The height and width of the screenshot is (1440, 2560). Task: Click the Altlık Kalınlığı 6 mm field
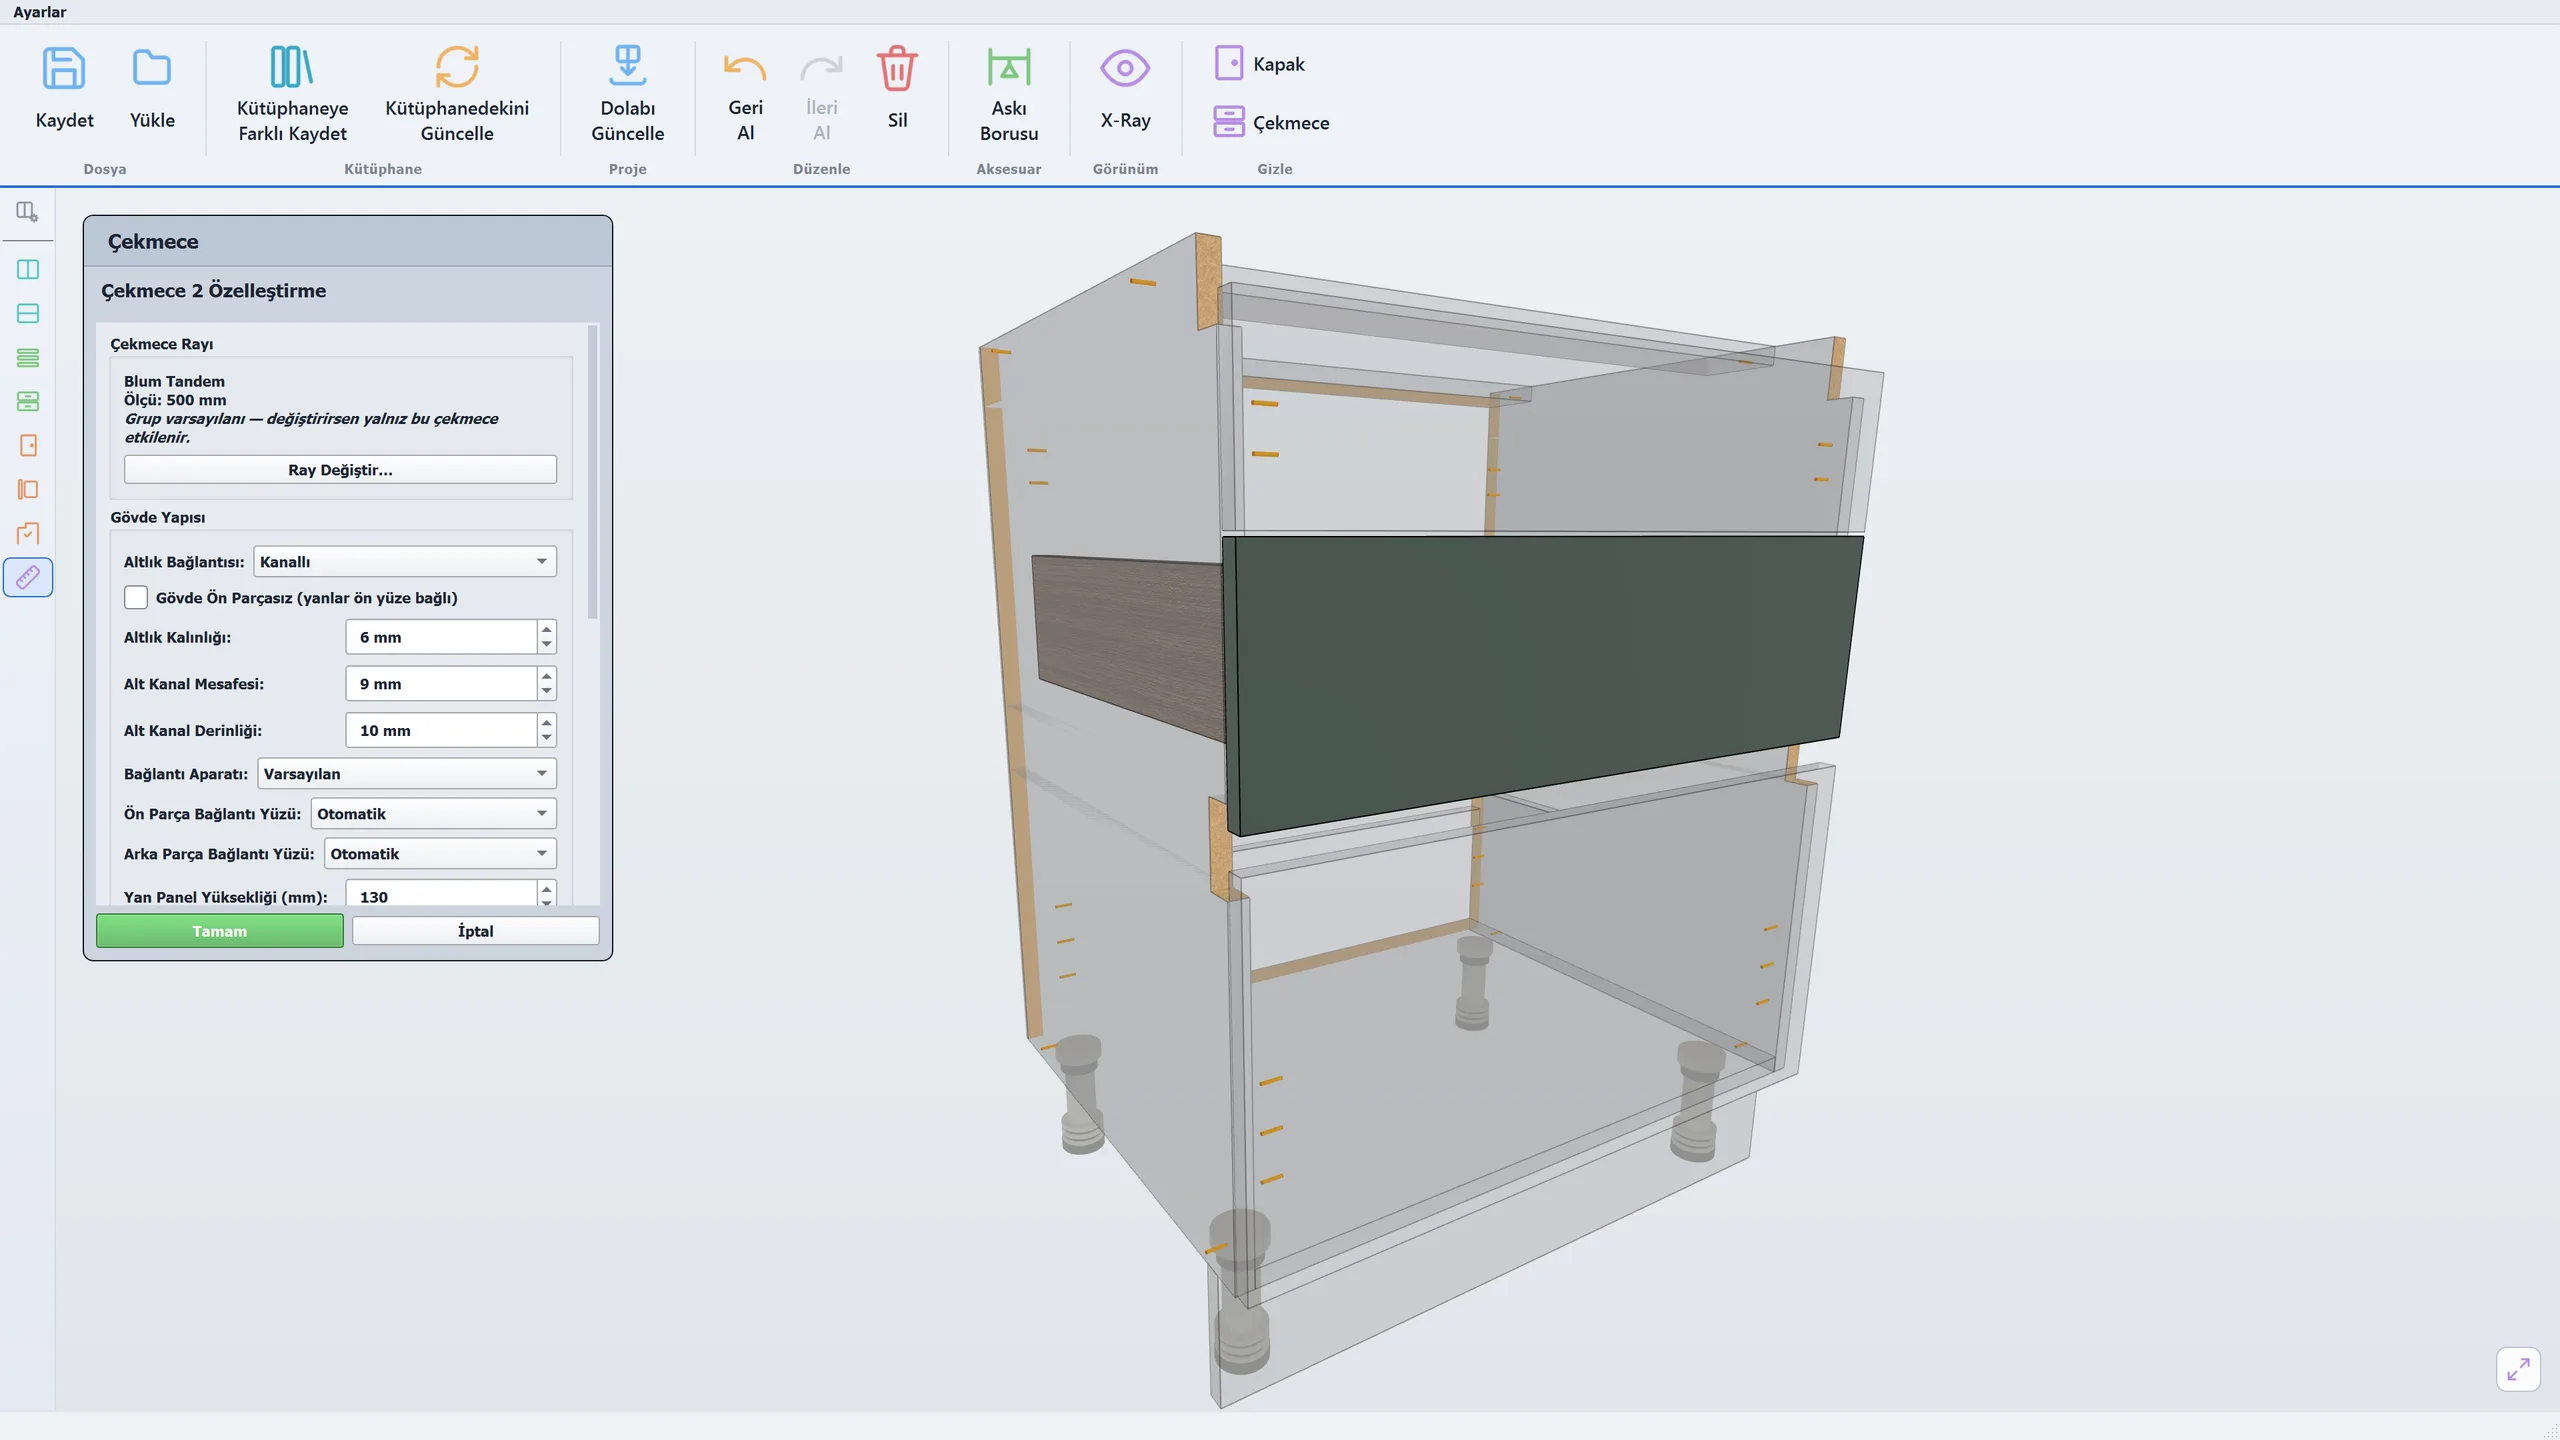441,637
